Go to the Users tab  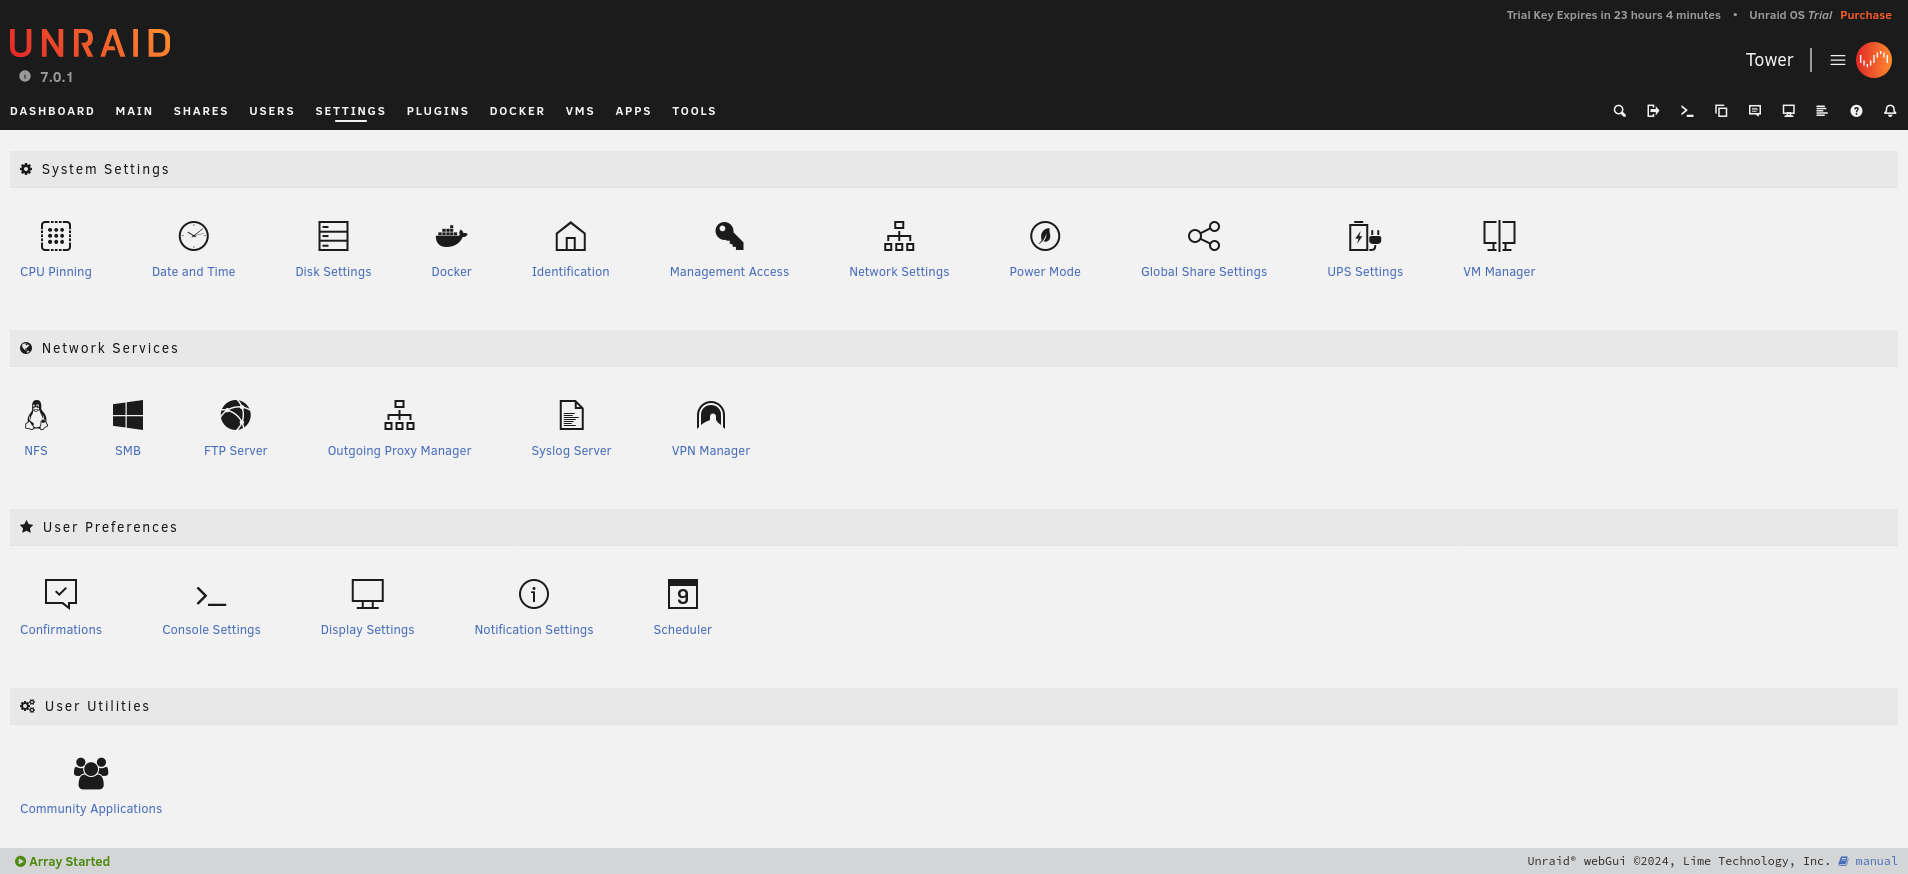[272, 111]
